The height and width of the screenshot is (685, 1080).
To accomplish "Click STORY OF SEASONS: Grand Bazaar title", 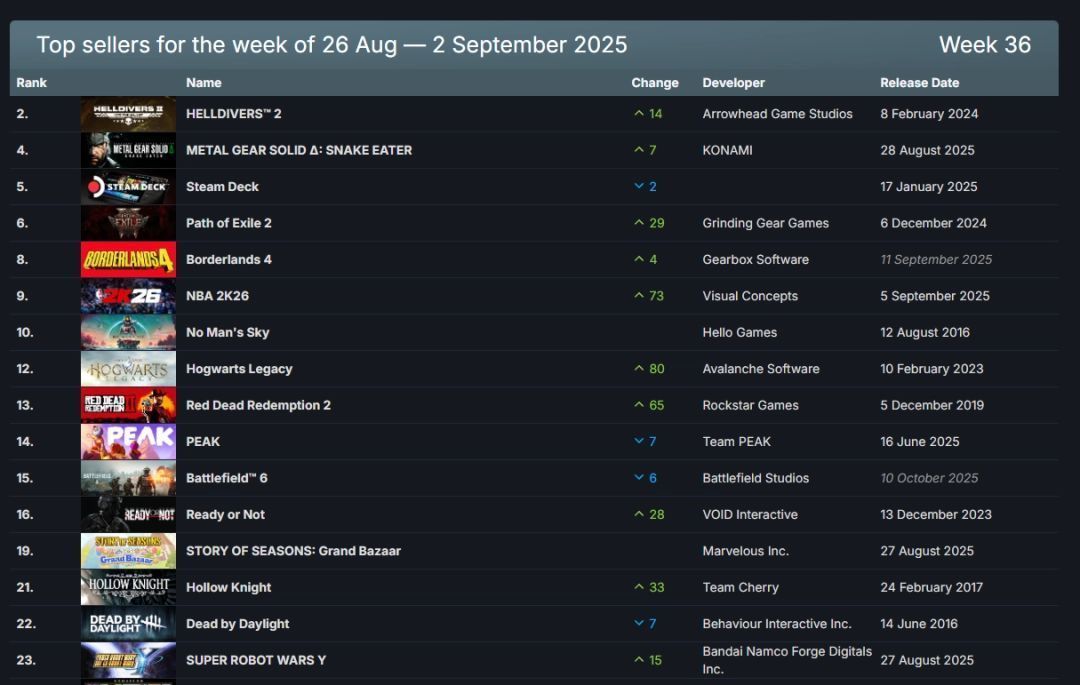I will (x=293, y=551).
